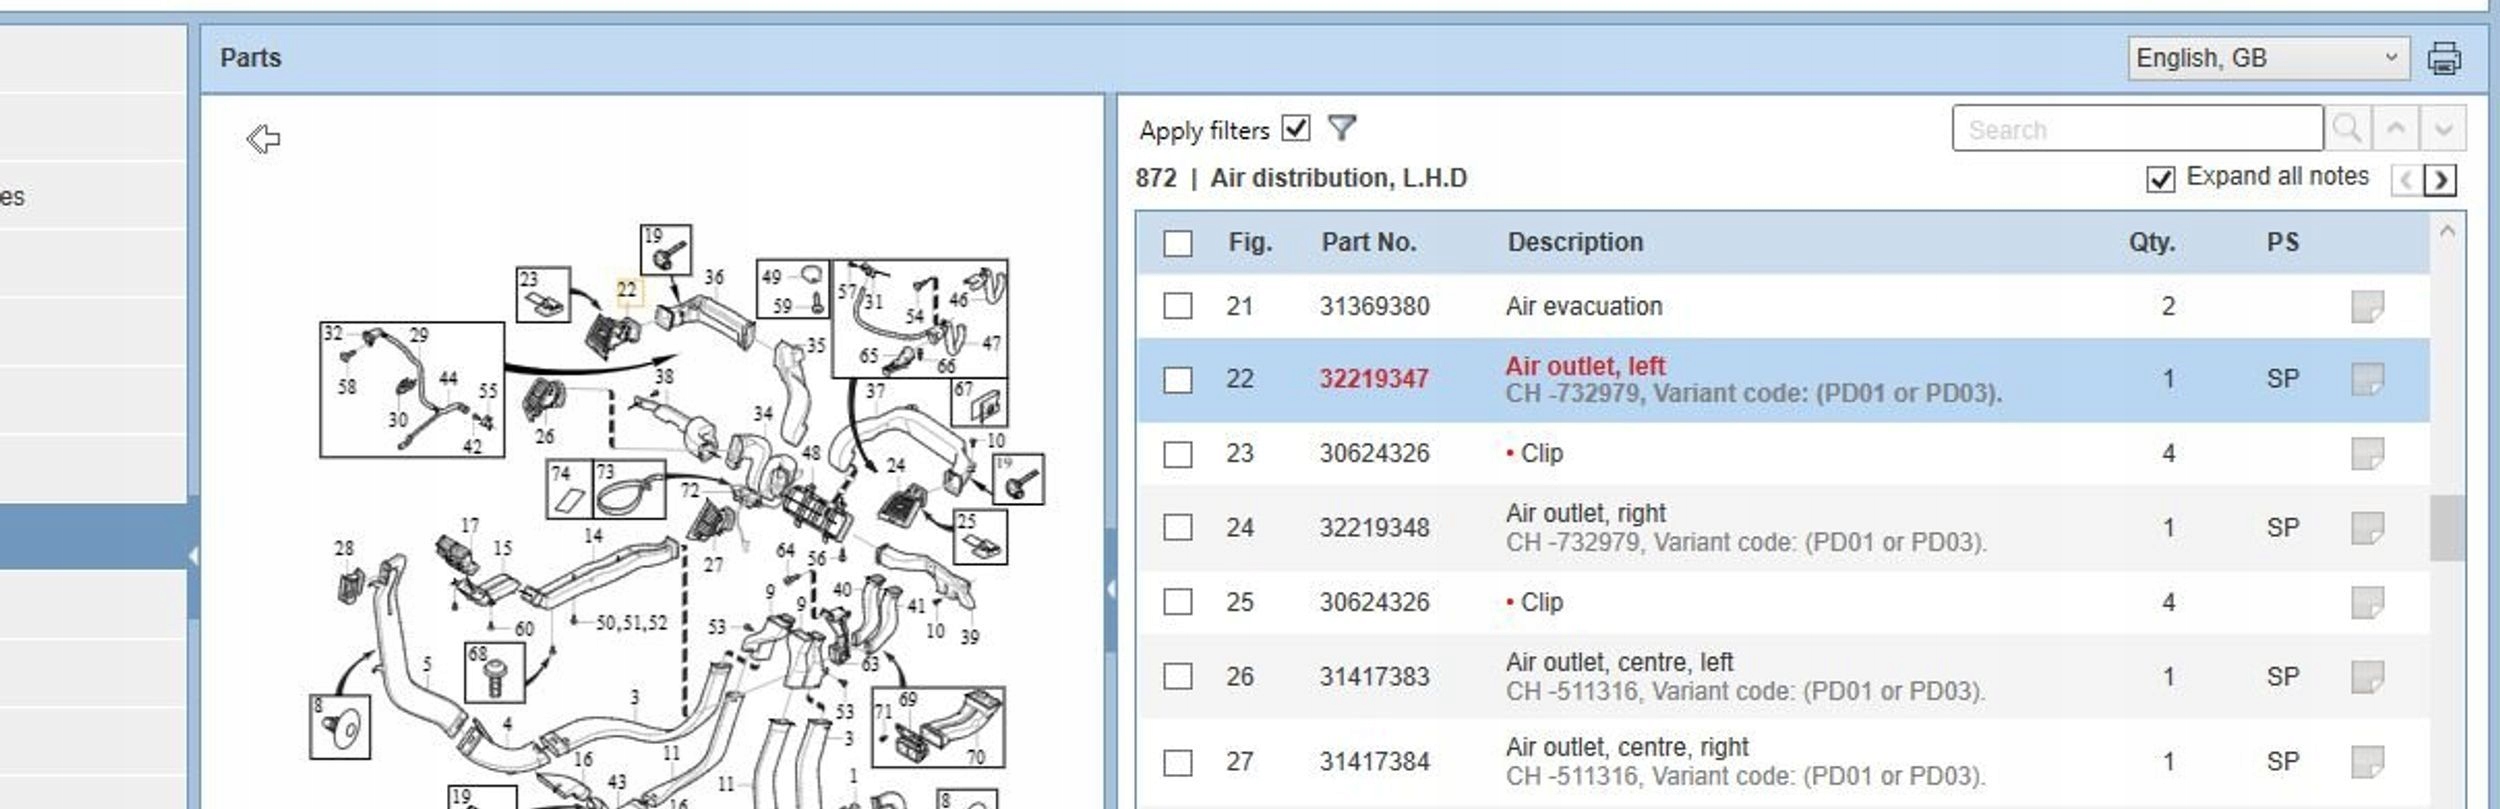
Task: Click callout box 23 in the diagram
Action: [543, 294]
